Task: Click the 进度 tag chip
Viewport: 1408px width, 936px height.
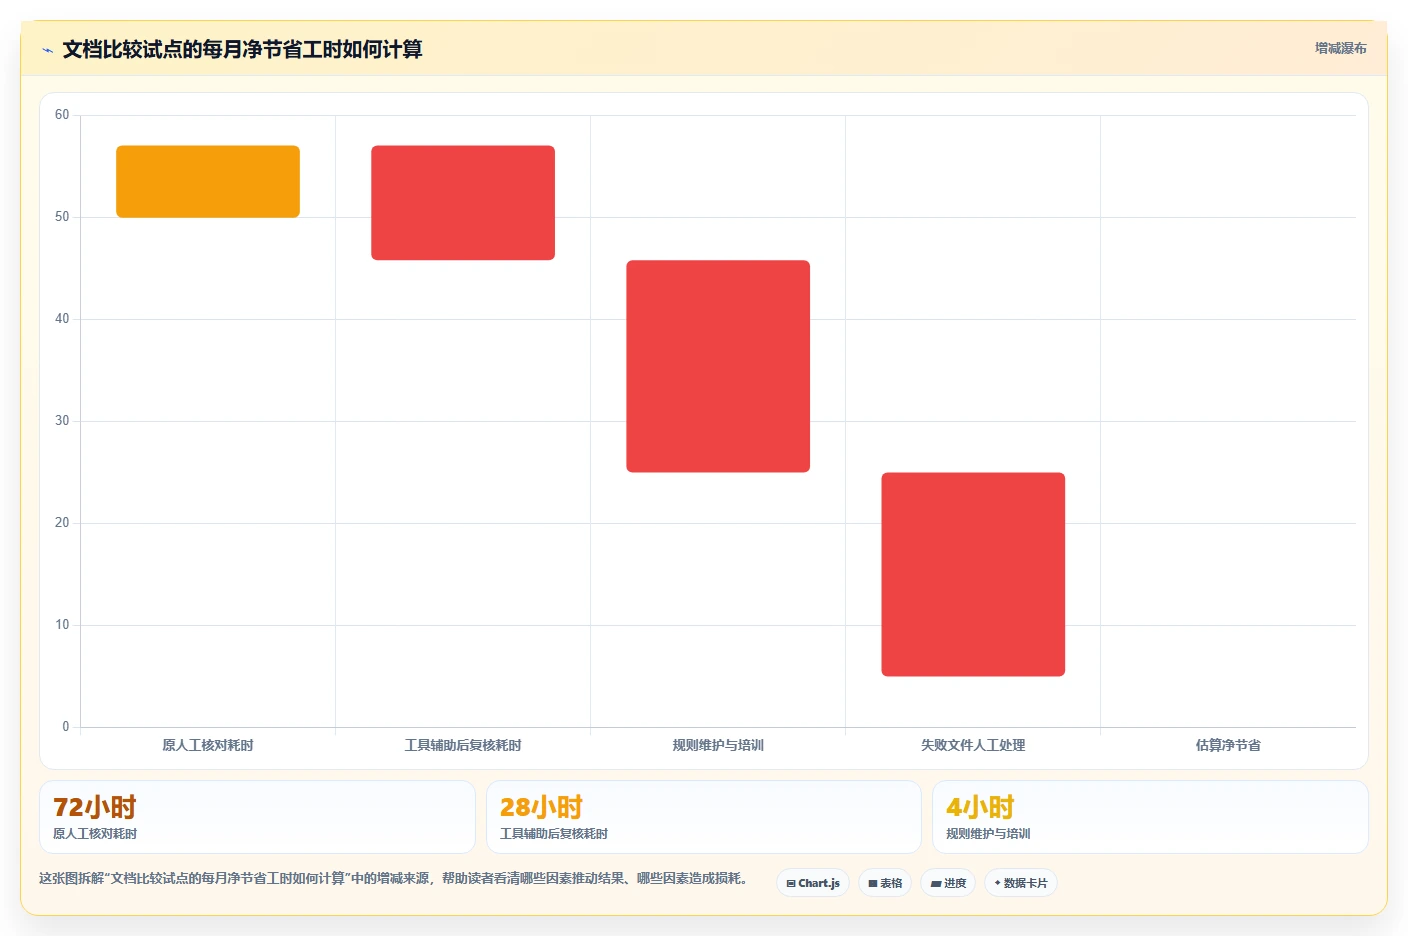Action: (x=948, y=883)
